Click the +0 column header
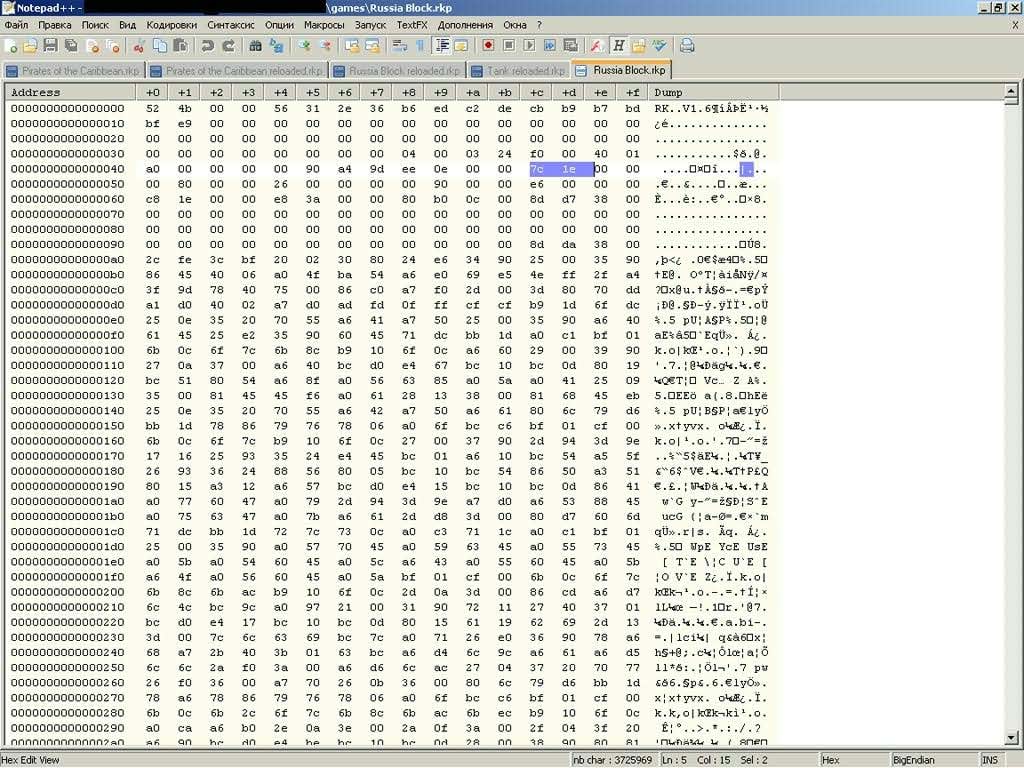 tap(152, 92)
